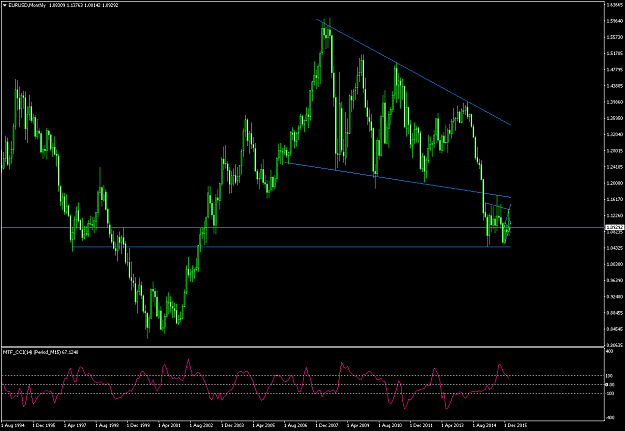Open the chart menu triangle beside EURUSD,Monthly
625x431 pixels.
click(x=4, y=5)
